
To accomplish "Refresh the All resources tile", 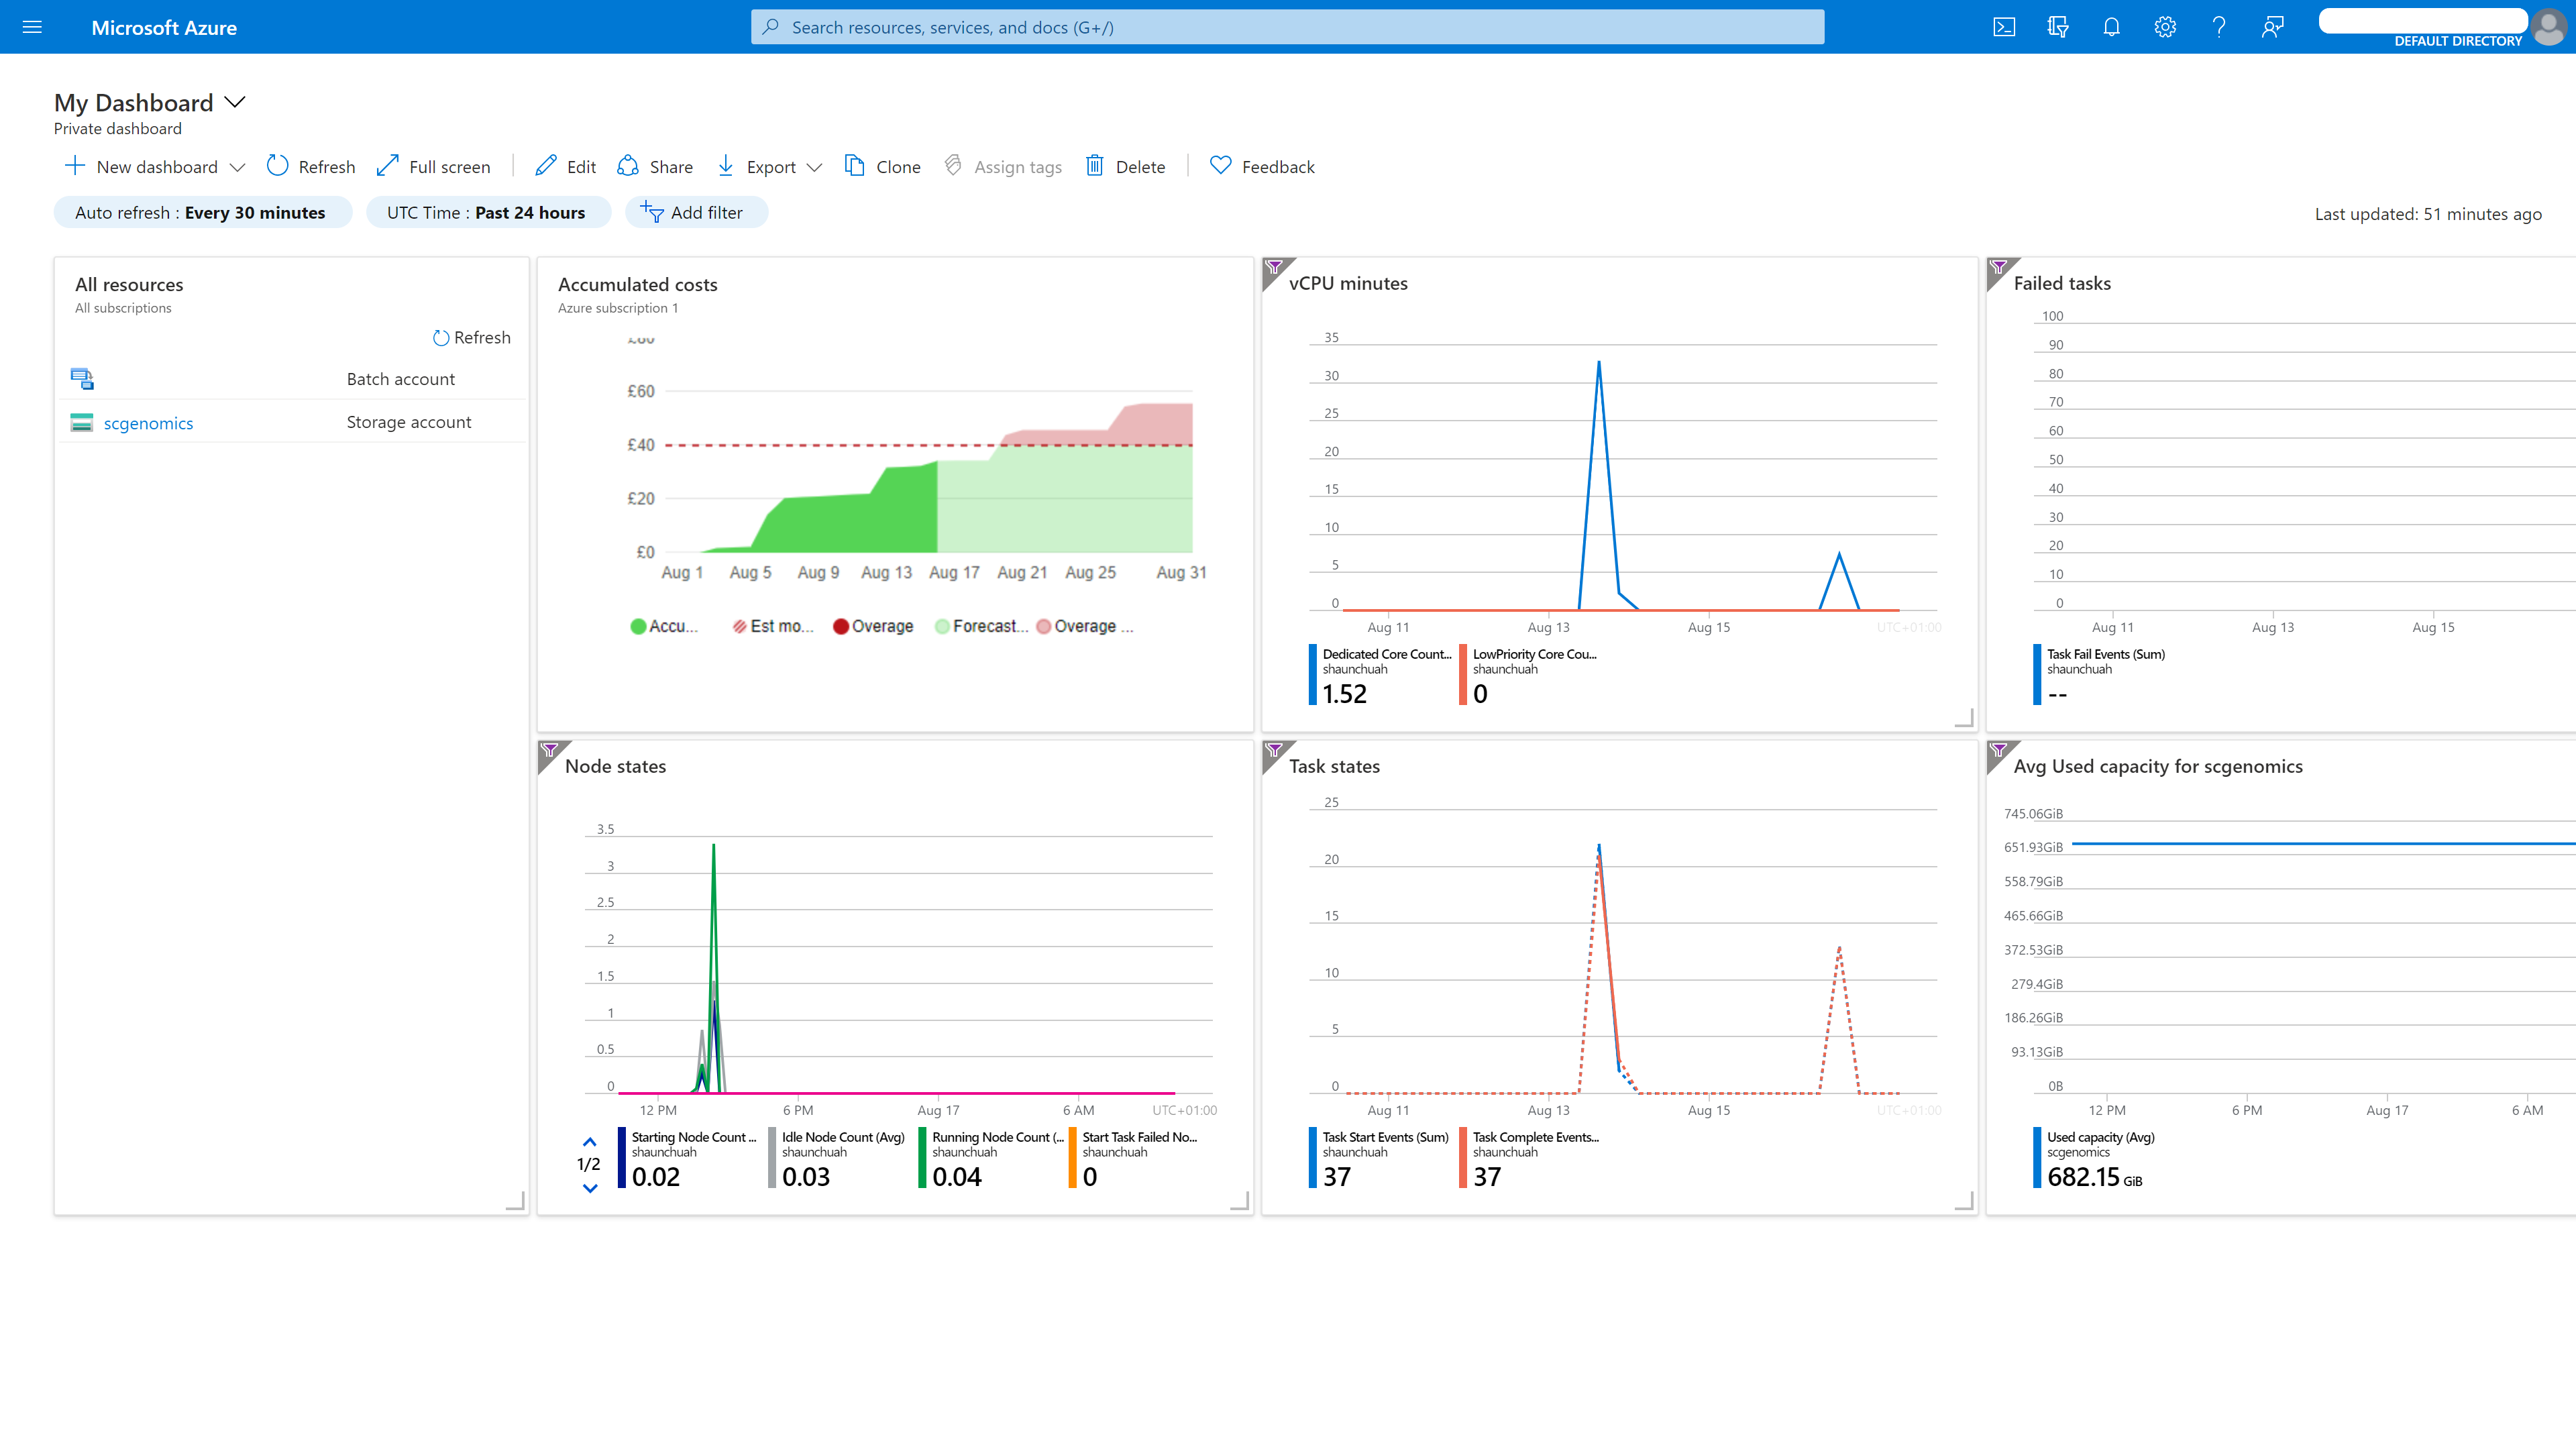I will tap(471, 338).
